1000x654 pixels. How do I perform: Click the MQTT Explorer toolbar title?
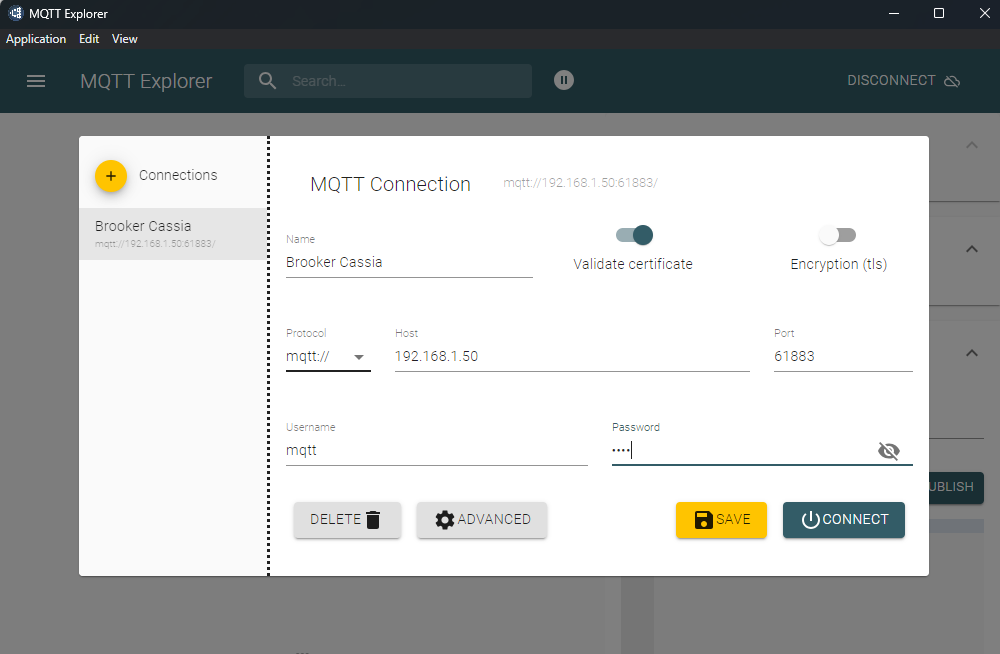(146, 81)
